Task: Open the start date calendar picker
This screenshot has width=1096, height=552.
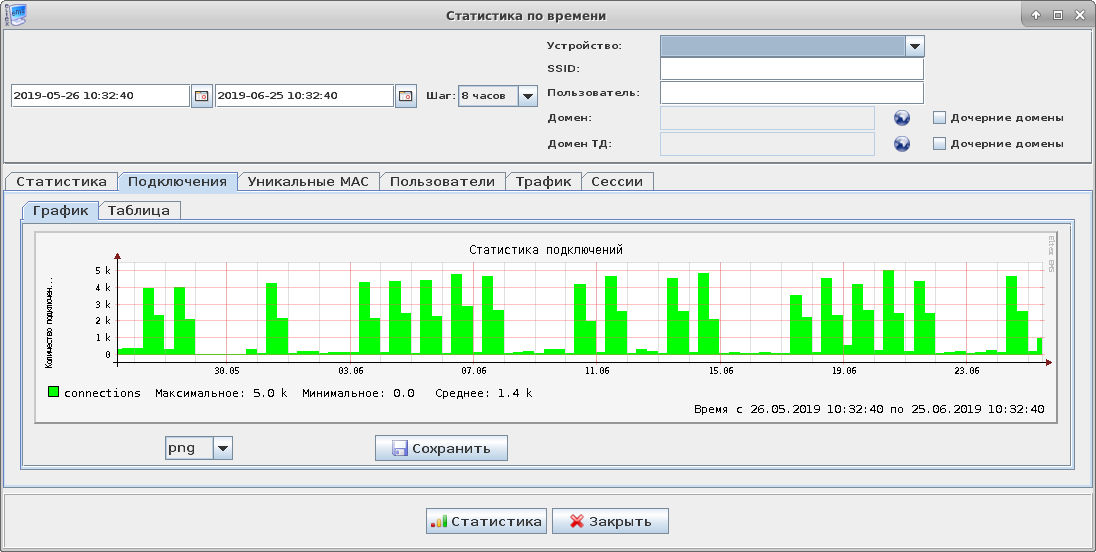Action: (202, 96)
